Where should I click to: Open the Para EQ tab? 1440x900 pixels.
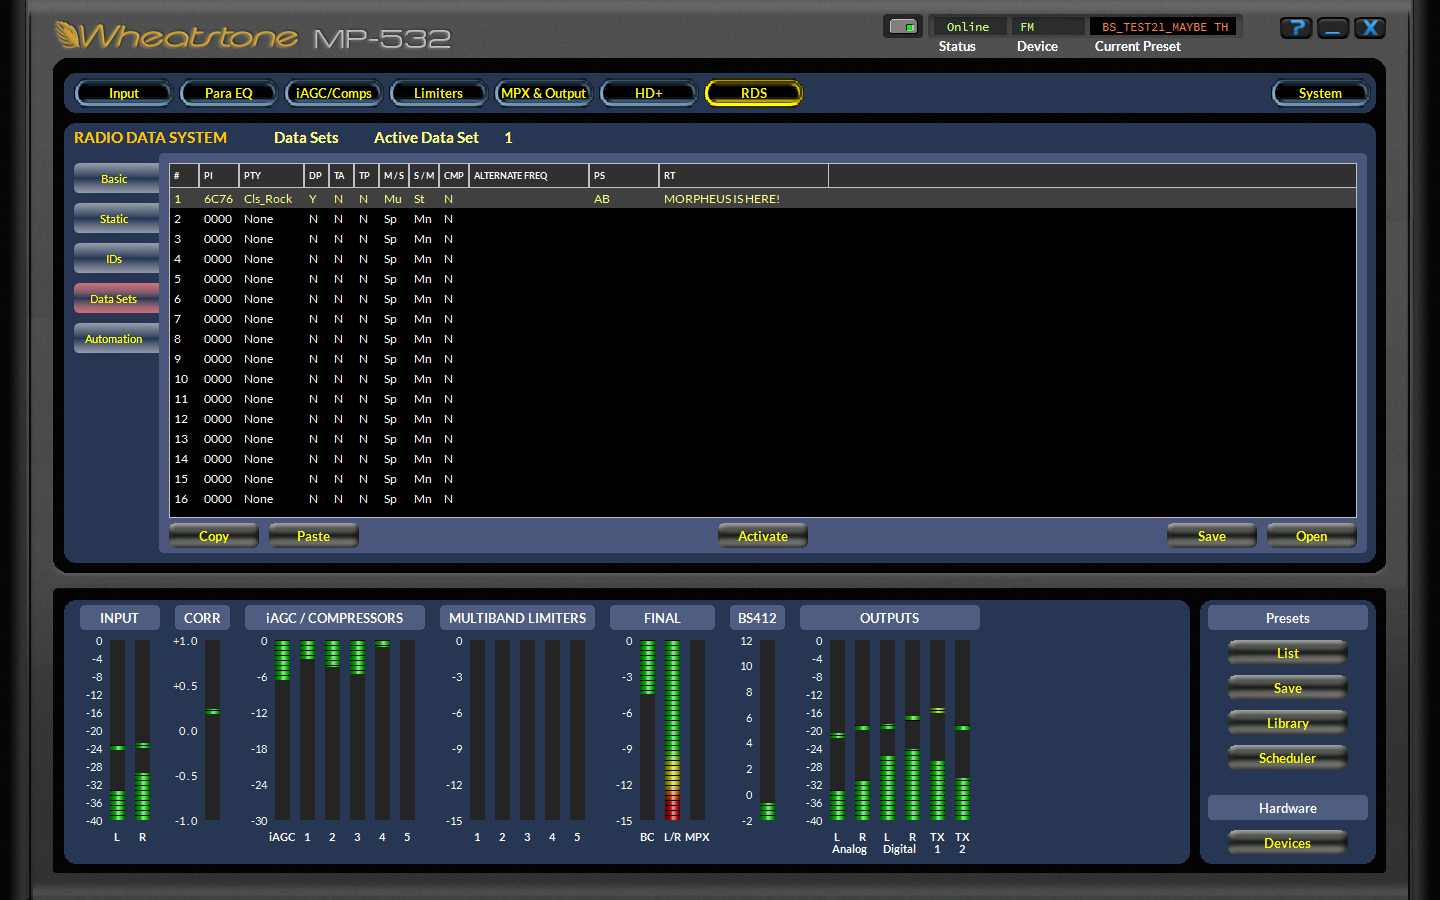(229, 93)
